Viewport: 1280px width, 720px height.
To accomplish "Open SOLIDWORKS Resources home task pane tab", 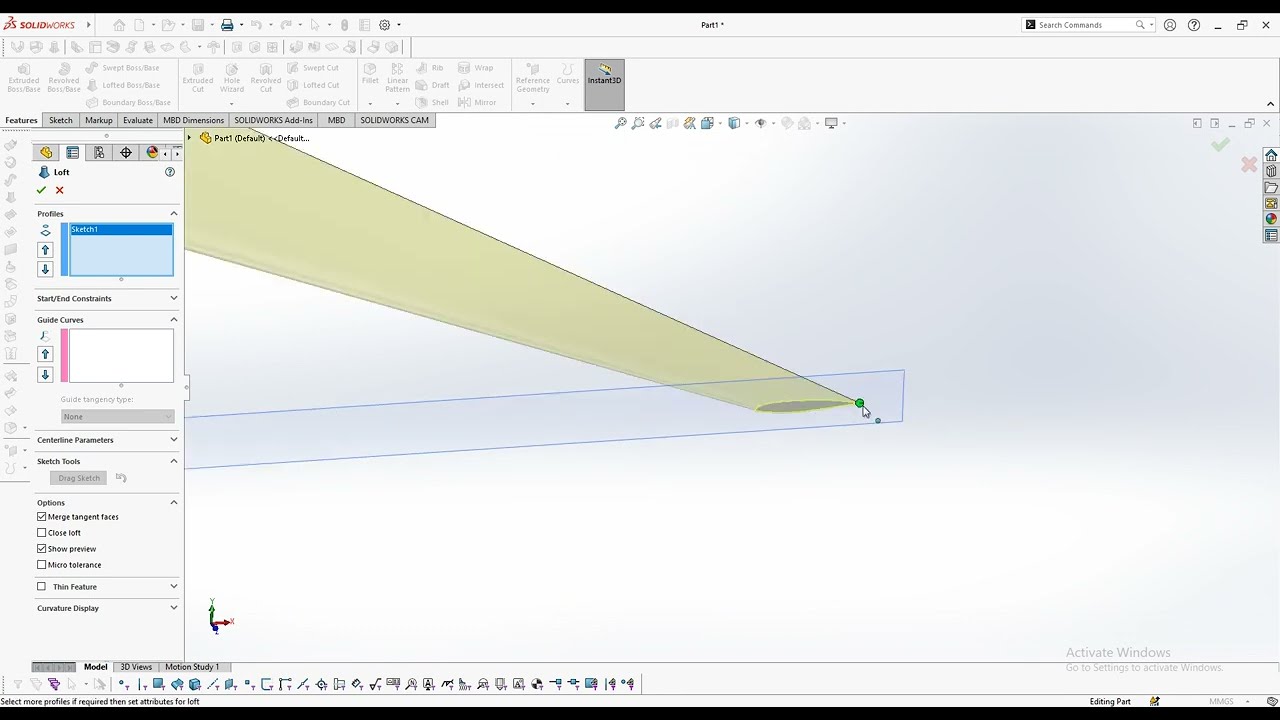I will pos(1271,155).
